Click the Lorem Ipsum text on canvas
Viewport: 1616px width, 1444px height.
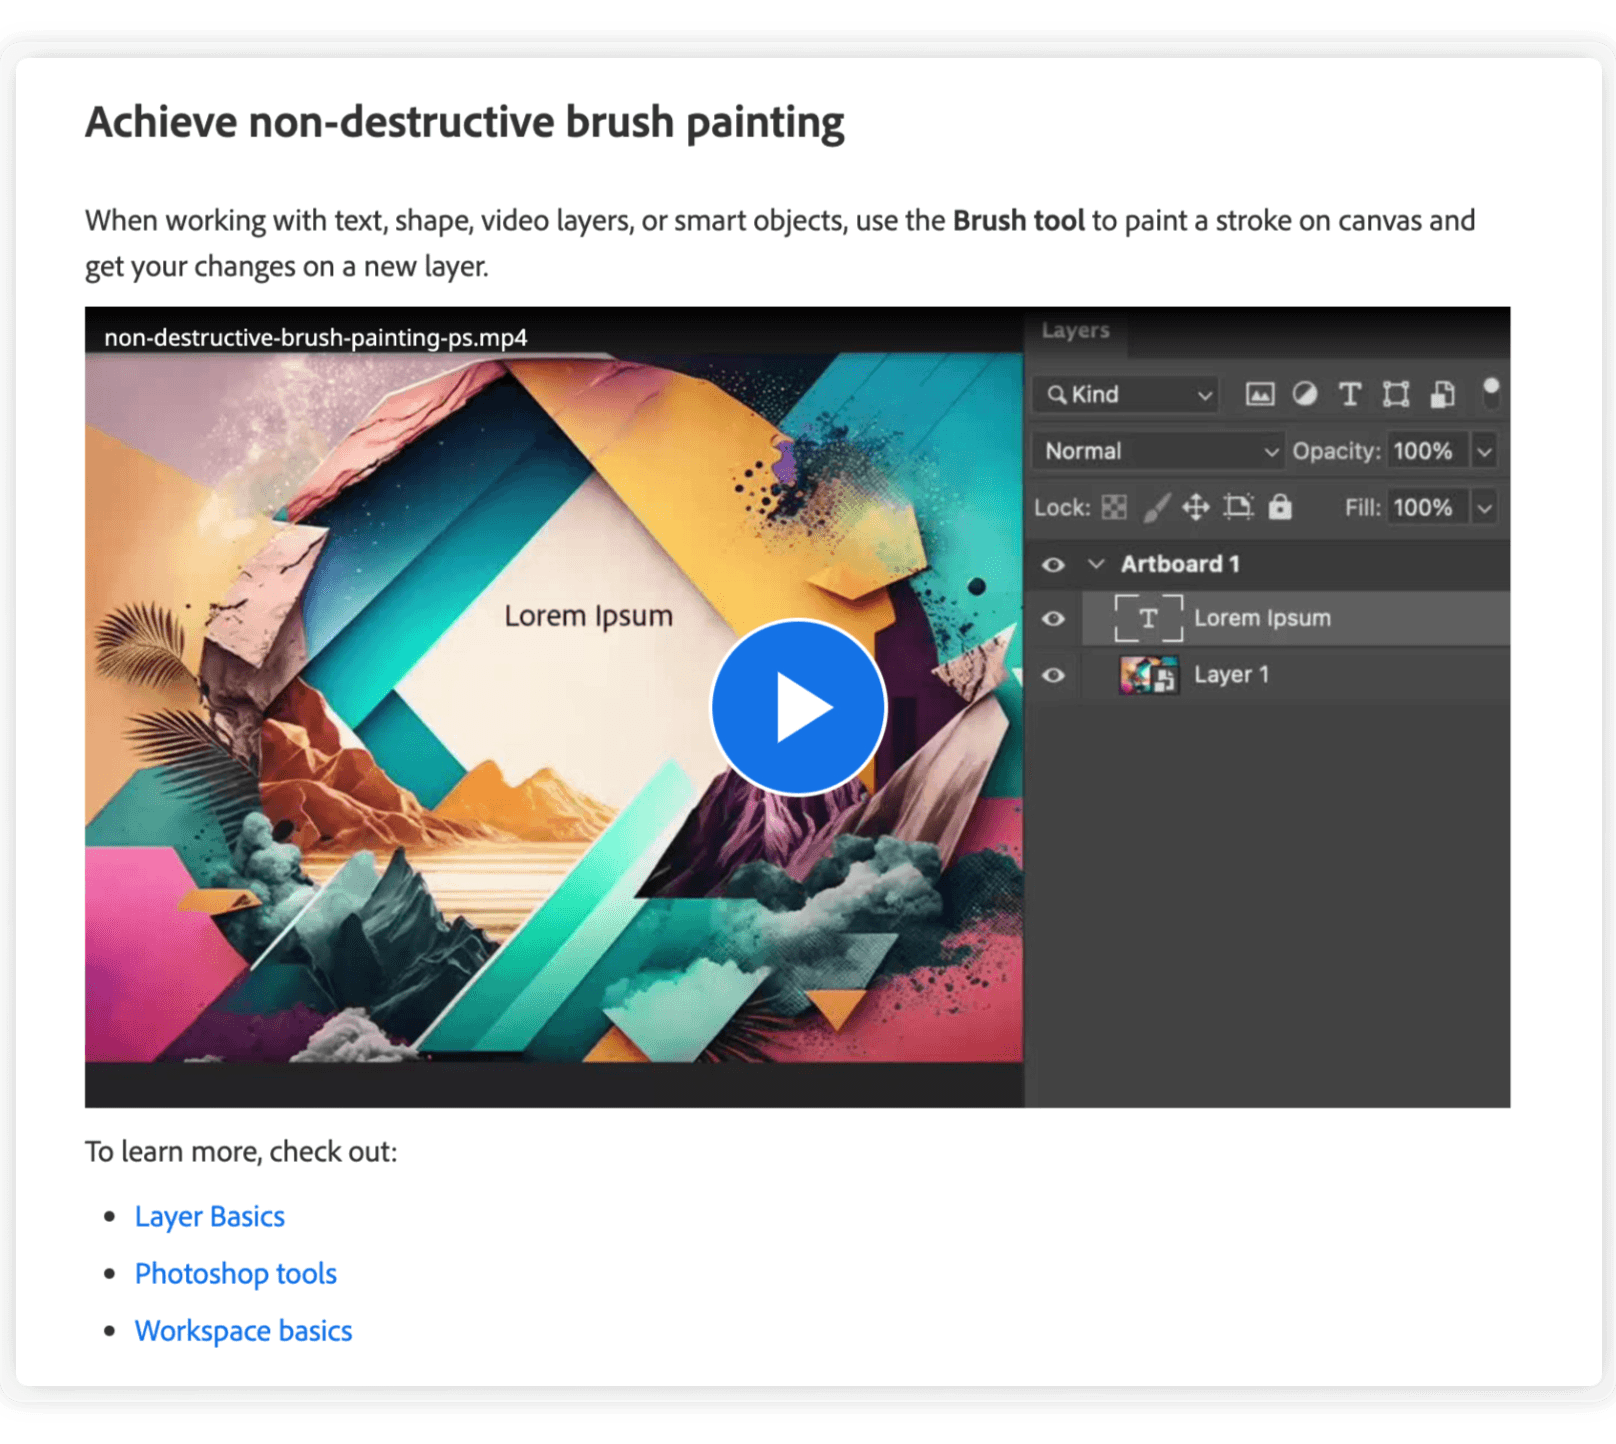pos(588,616)
